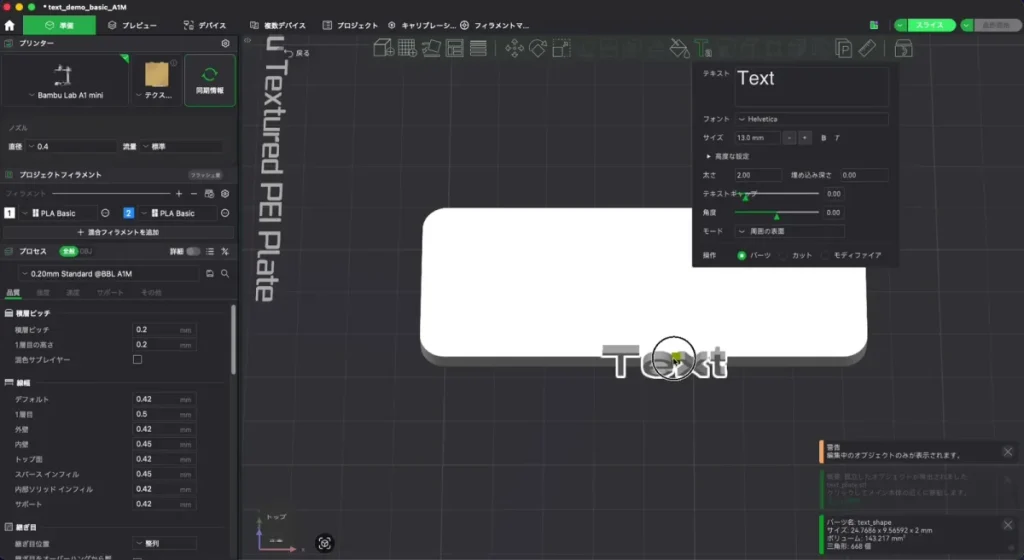Toggle the Text shape tool
1024x560 pixels.
[703, 48]
